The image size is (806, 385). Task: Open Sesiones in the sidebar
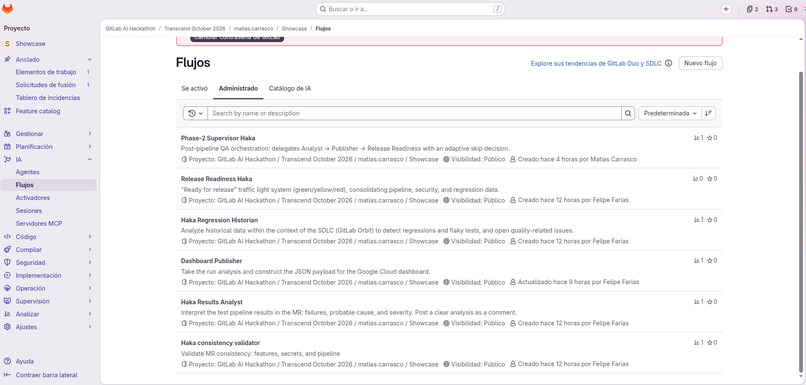pyautogui.click(x=29, y=211)
